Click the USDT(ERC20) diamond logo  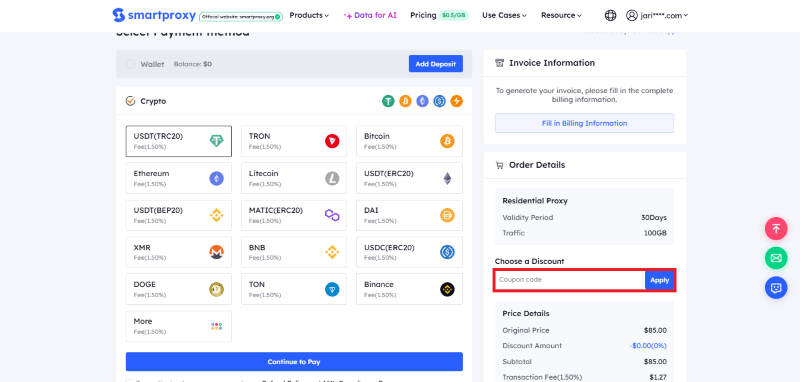pyautogui.click(x=447, y=179)
